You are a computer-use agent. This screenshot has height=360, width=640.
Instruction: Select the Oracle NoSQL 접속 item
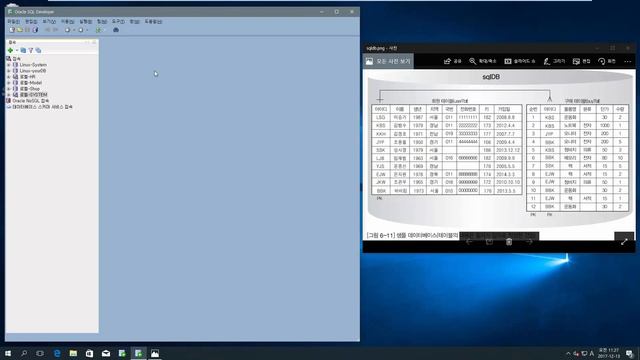31,100
